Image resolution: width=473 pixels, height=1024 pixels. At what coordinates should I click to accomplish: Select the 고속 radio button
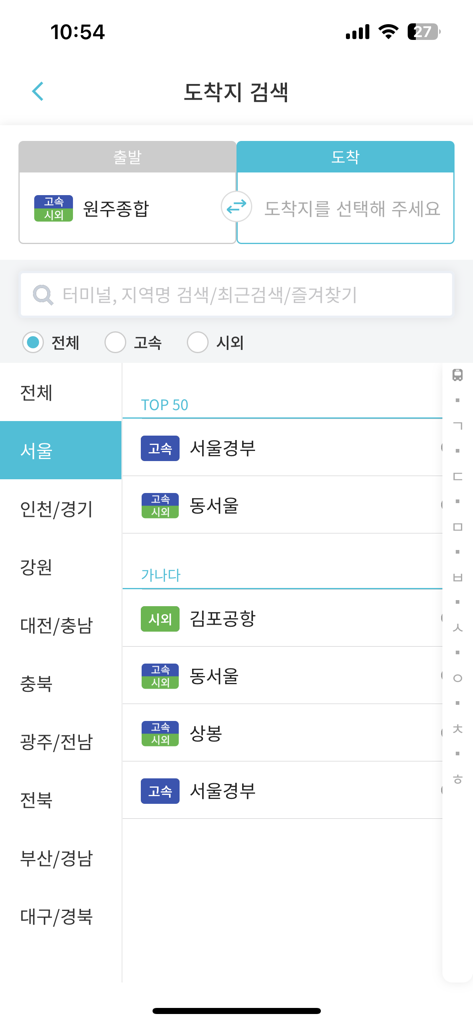115,342
